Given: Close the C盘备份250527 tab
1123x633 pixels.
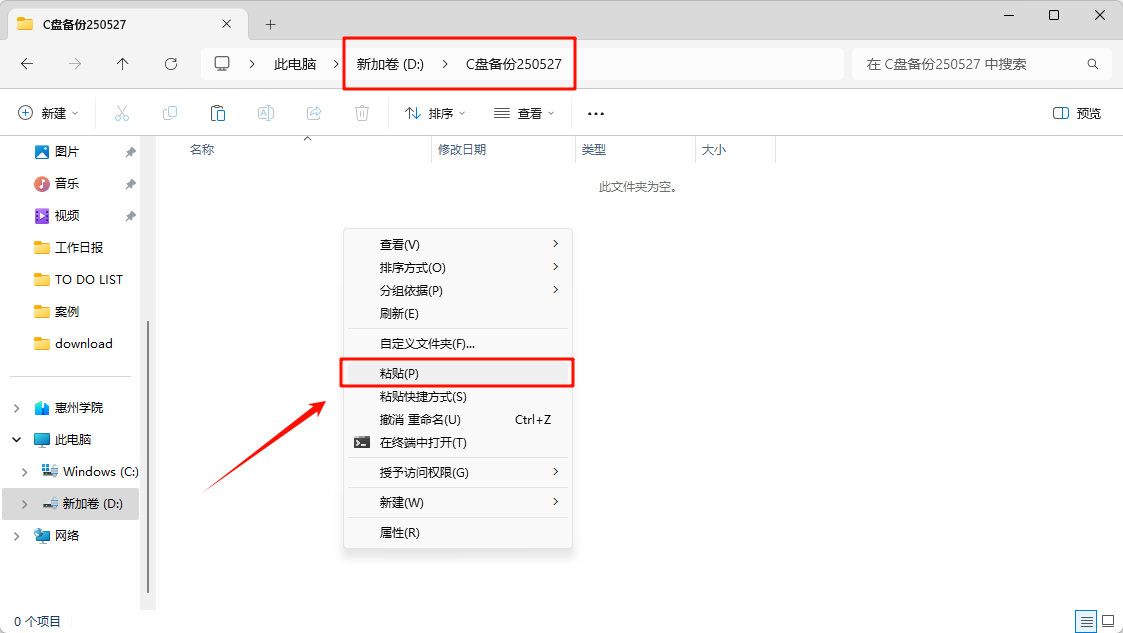Looking at the screenshot, I should tap(226, 24).
